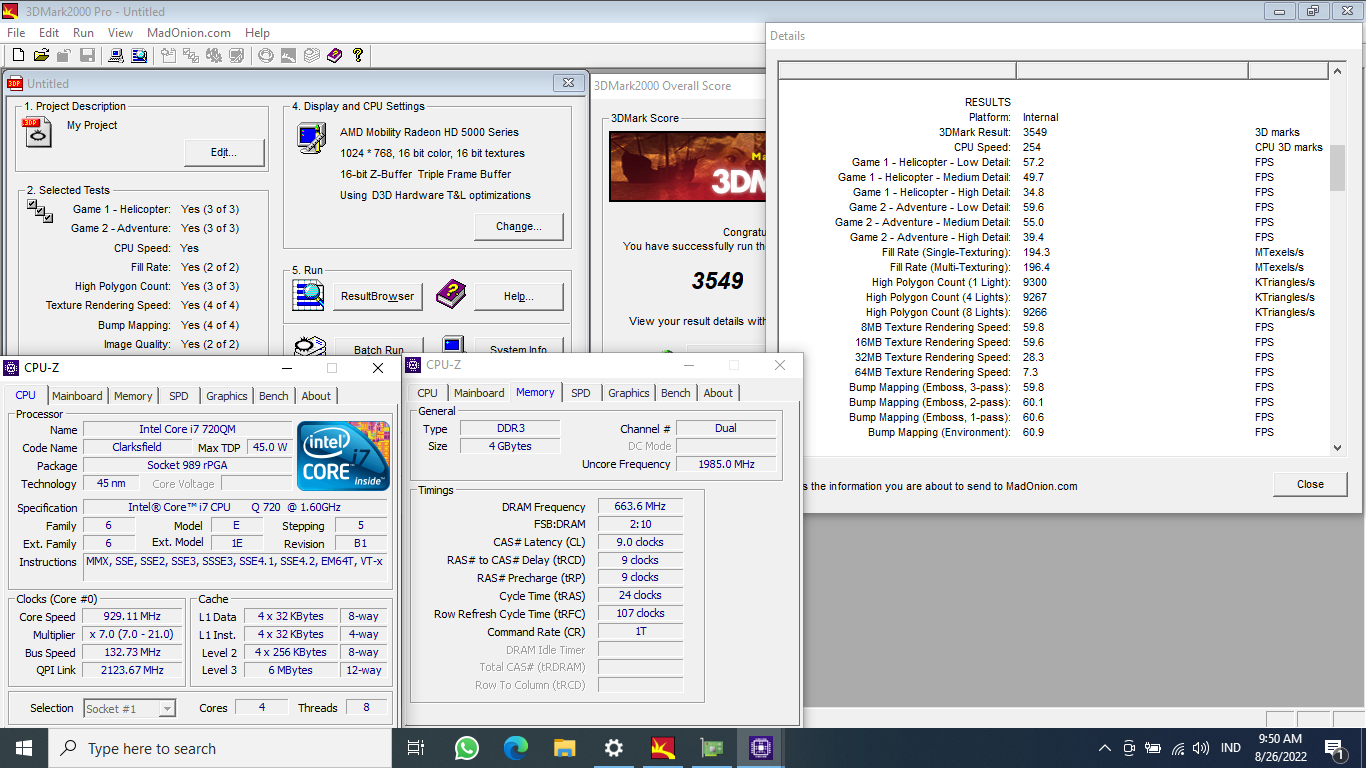Click the yellow question mark toolbar icon
Viewport: 1366px width, 768px height.
[x=357, y=55]
